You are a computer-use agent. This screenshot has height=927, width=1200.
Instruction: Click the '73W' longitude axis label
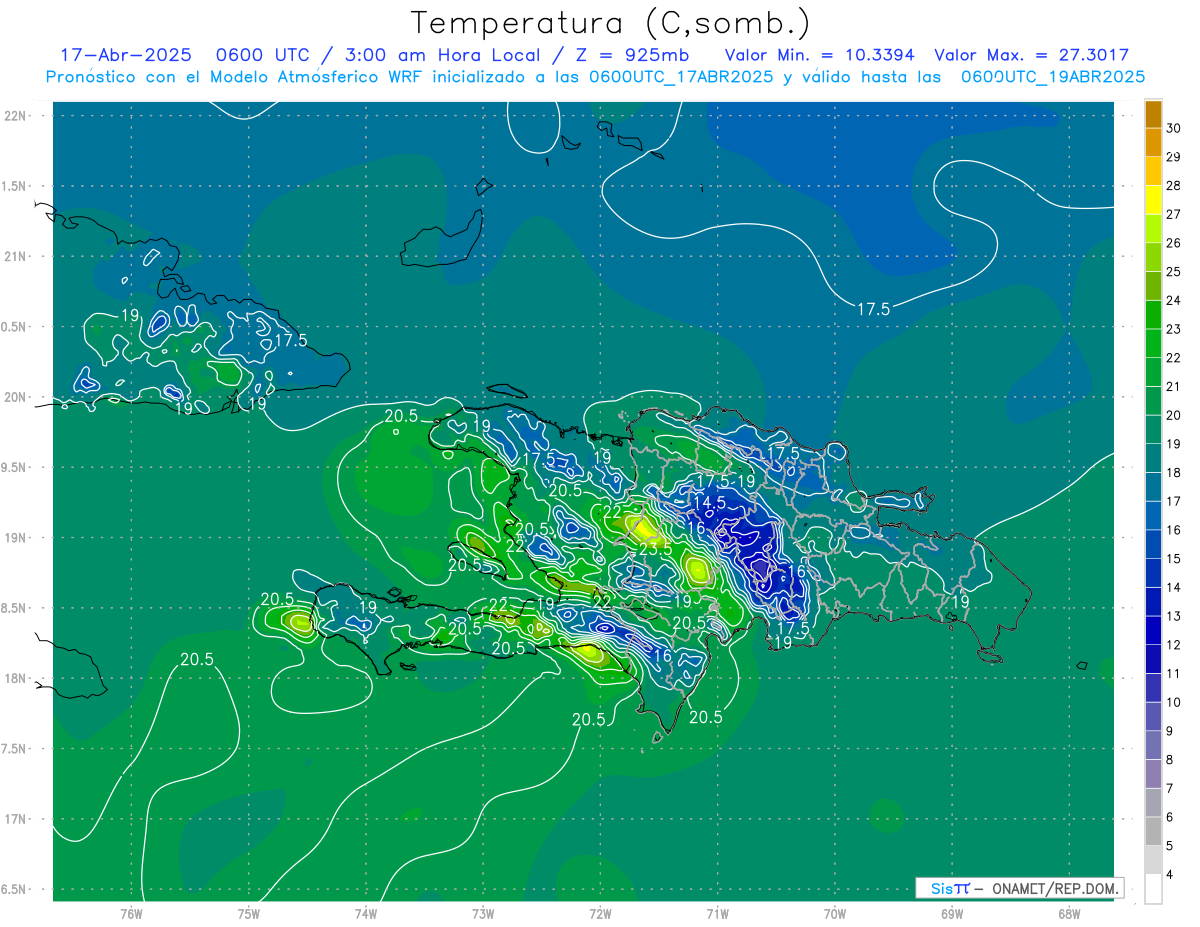(x=483, y=913)
